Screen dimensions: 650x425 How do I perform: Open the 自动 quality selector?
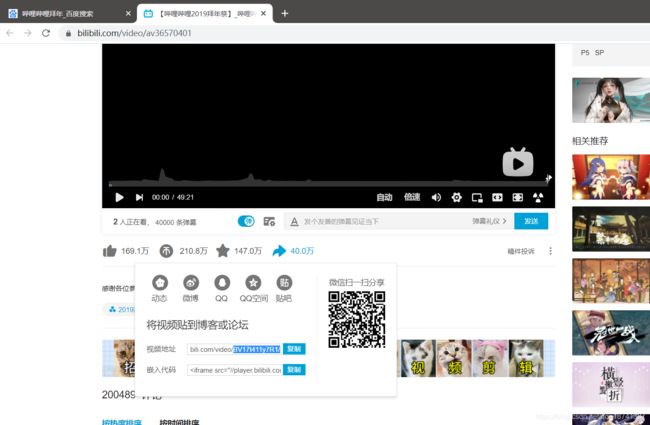(384, 197)
